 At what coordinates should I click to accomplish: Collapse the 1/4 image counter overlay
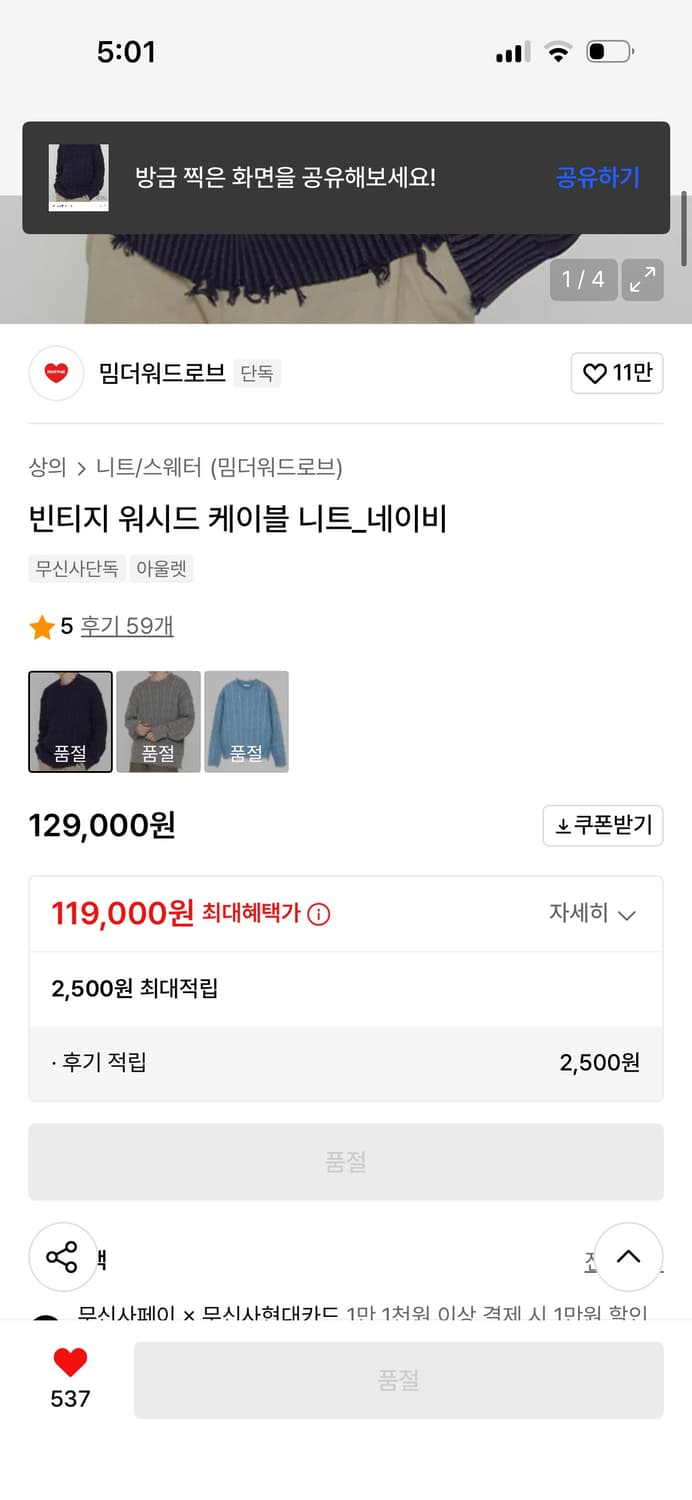pyautogui.click(x=583, y=280)
